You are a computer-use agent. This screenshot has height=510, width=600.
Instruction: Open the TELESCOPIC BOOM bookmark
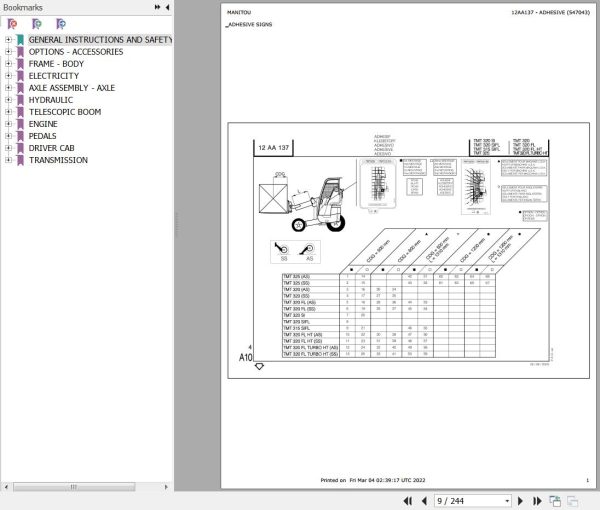[x=65, y=112]
